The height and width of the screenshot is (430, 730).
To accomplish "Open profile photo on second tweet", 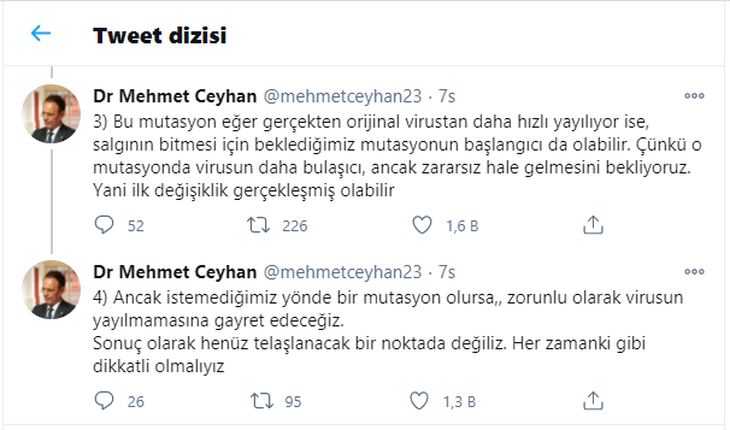I will (49, 288).
